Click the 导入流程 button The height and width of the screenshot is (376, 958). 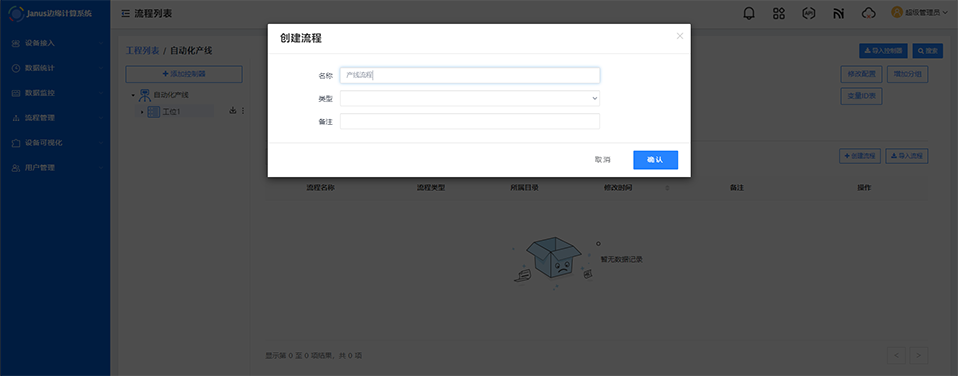(x=907, y=157)
